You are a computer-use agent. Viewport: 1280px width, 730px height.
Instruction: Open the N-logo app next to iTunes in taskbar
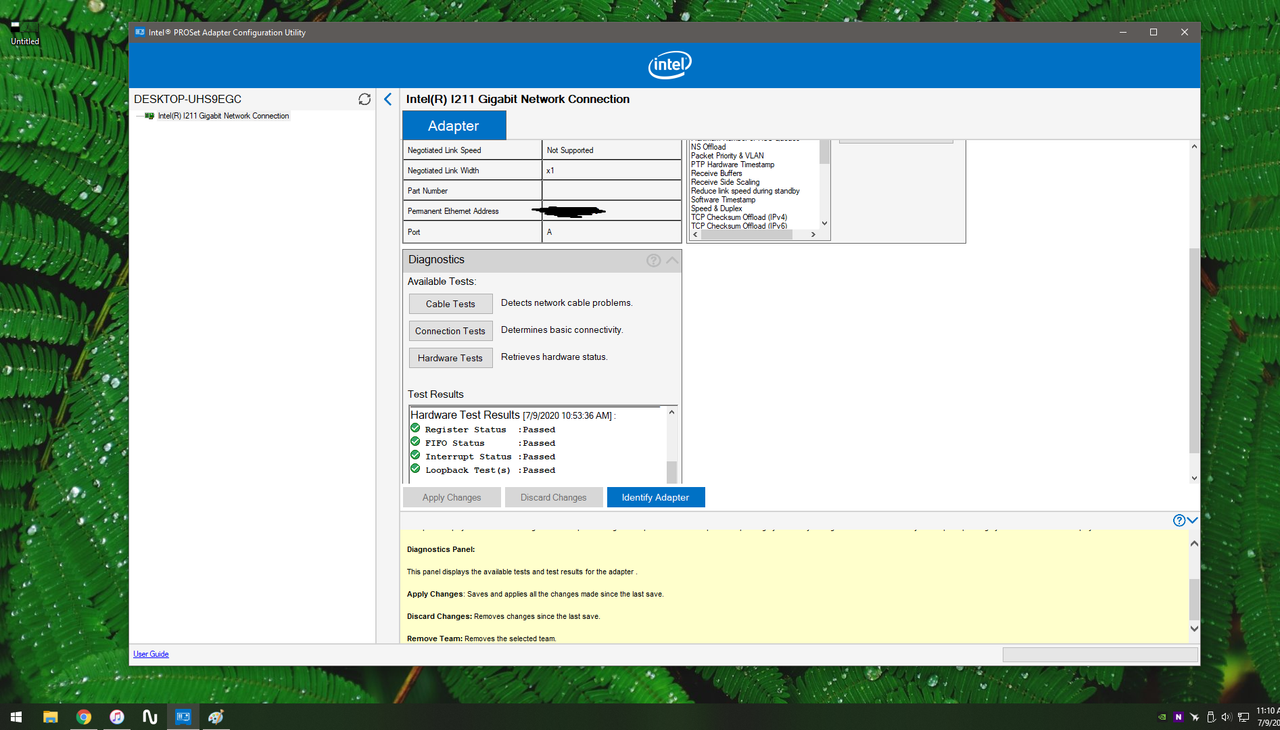[x=150, y=717]
